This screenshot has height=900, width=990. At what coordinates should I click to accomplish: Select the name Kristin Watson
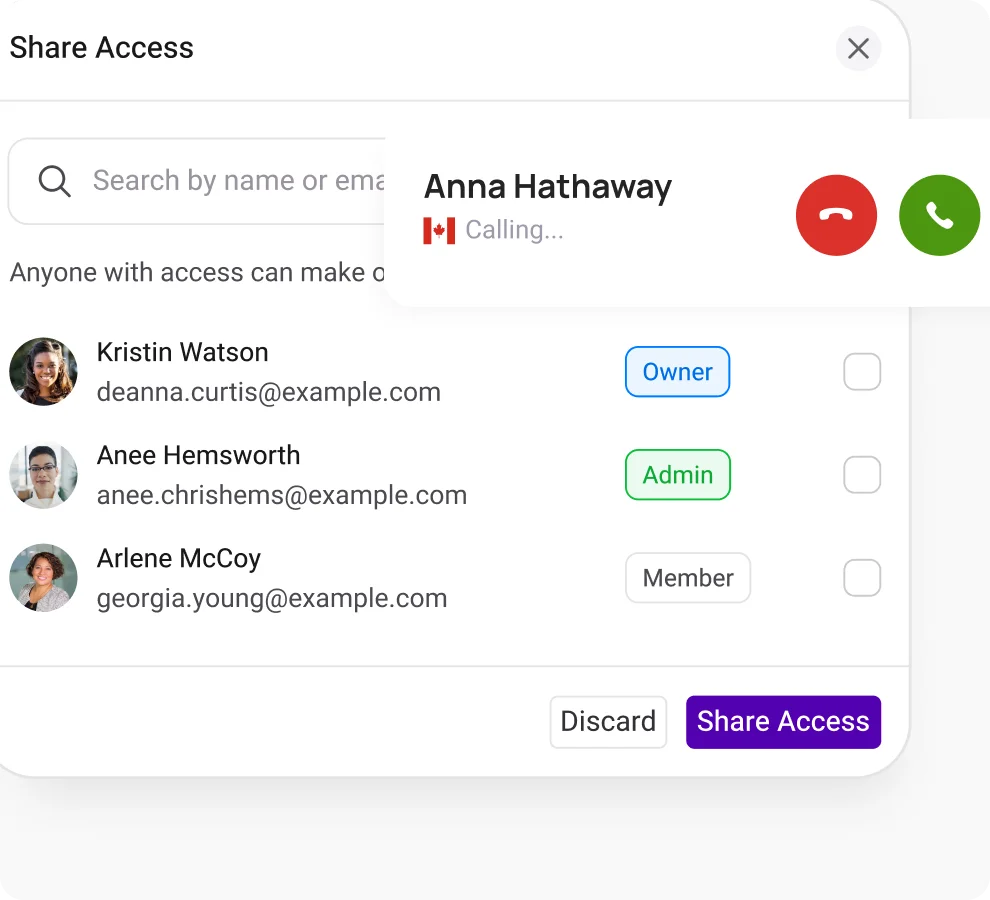click(182, 352)
